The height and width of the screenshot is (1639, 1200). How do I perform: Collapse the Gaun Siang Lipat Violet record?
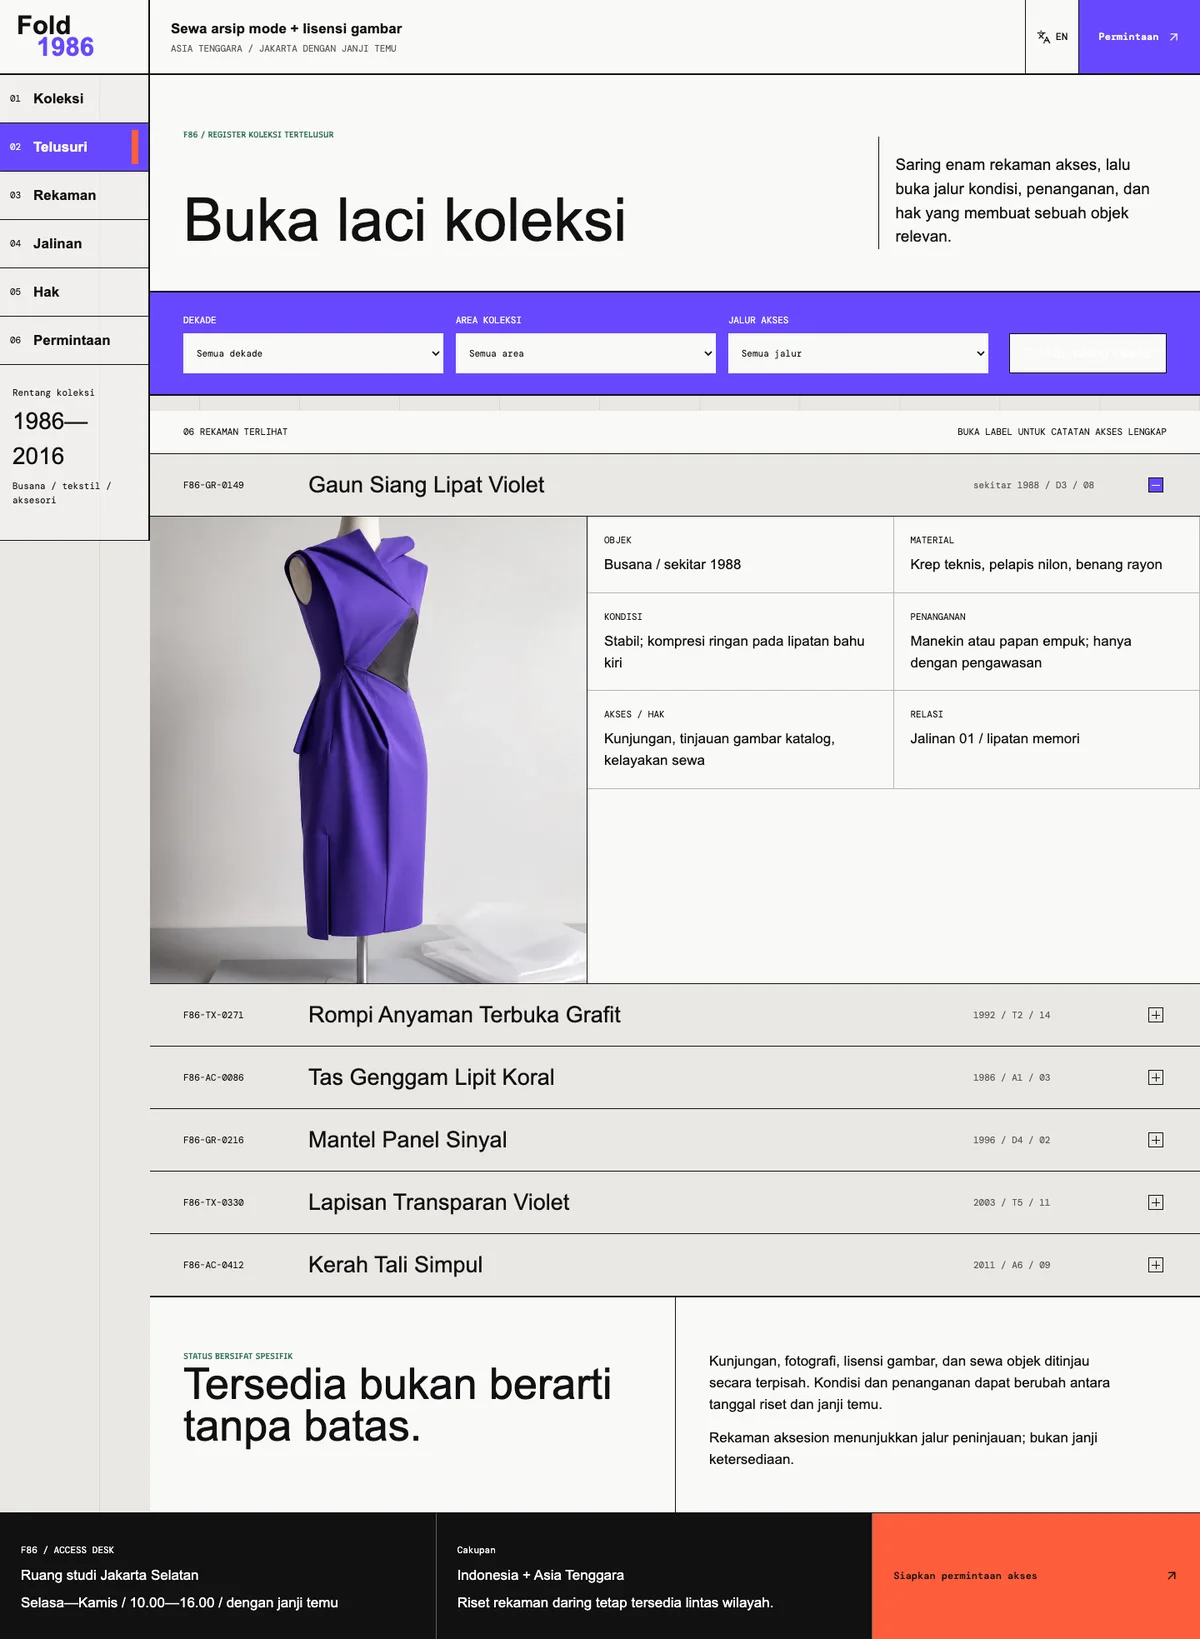pos(1155,485)
